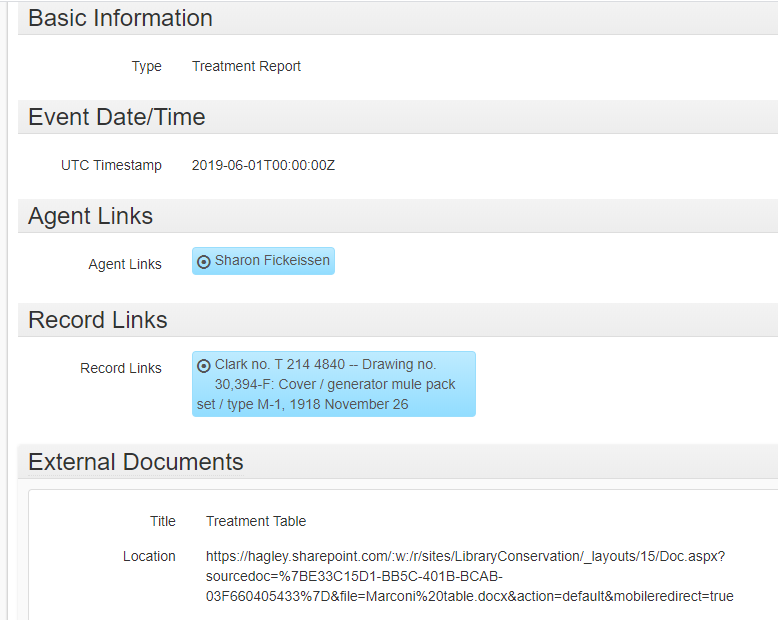778x620 pixels.
Task: Click the Agent Links field label
Action: coord(125,264)
